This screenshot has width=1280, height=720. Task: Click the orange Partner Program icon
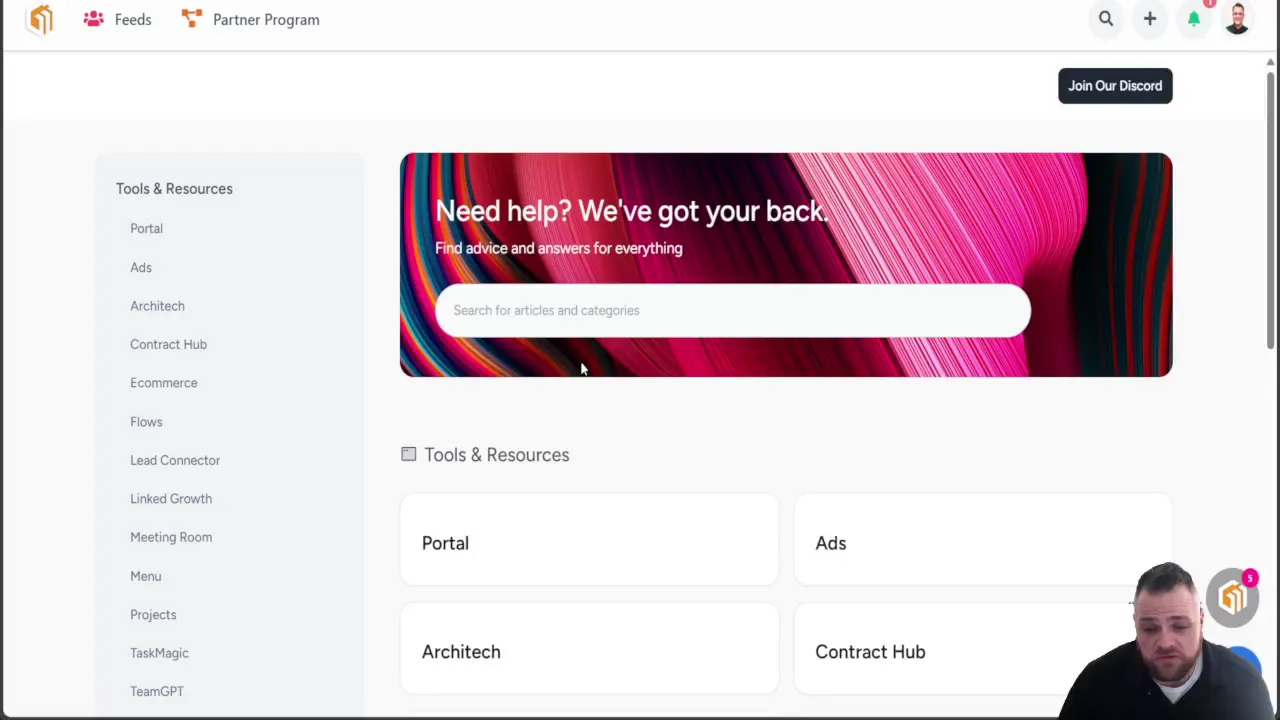click(192, 19)
